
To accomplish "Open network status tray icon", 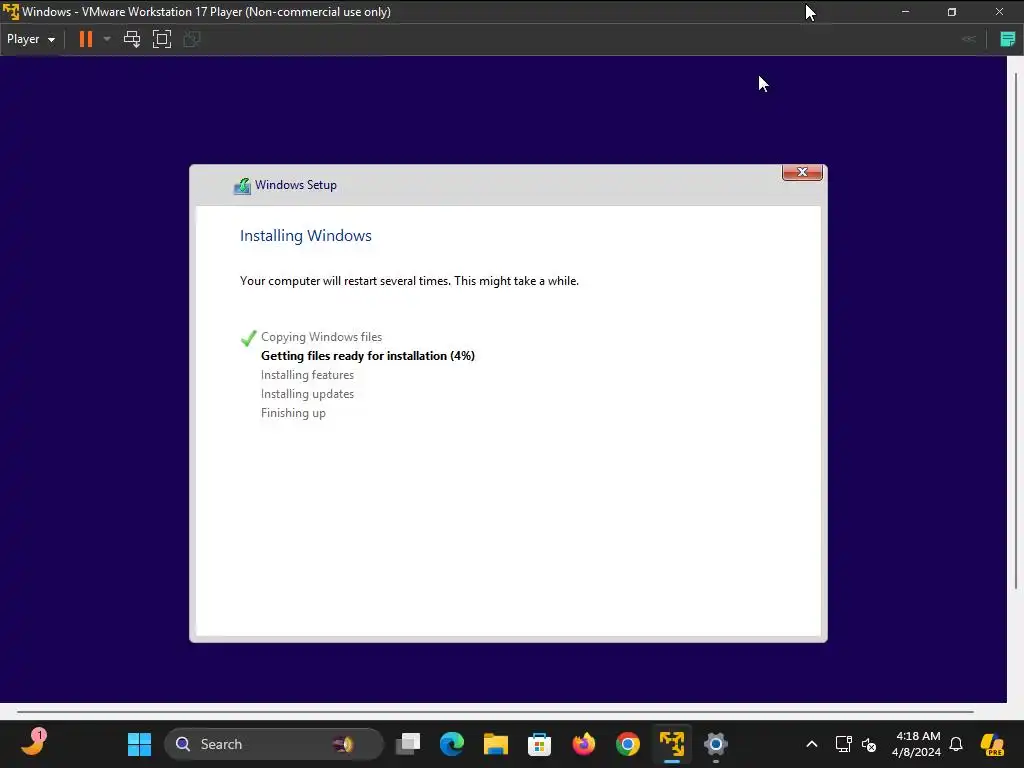I will [x=843, y=744].
